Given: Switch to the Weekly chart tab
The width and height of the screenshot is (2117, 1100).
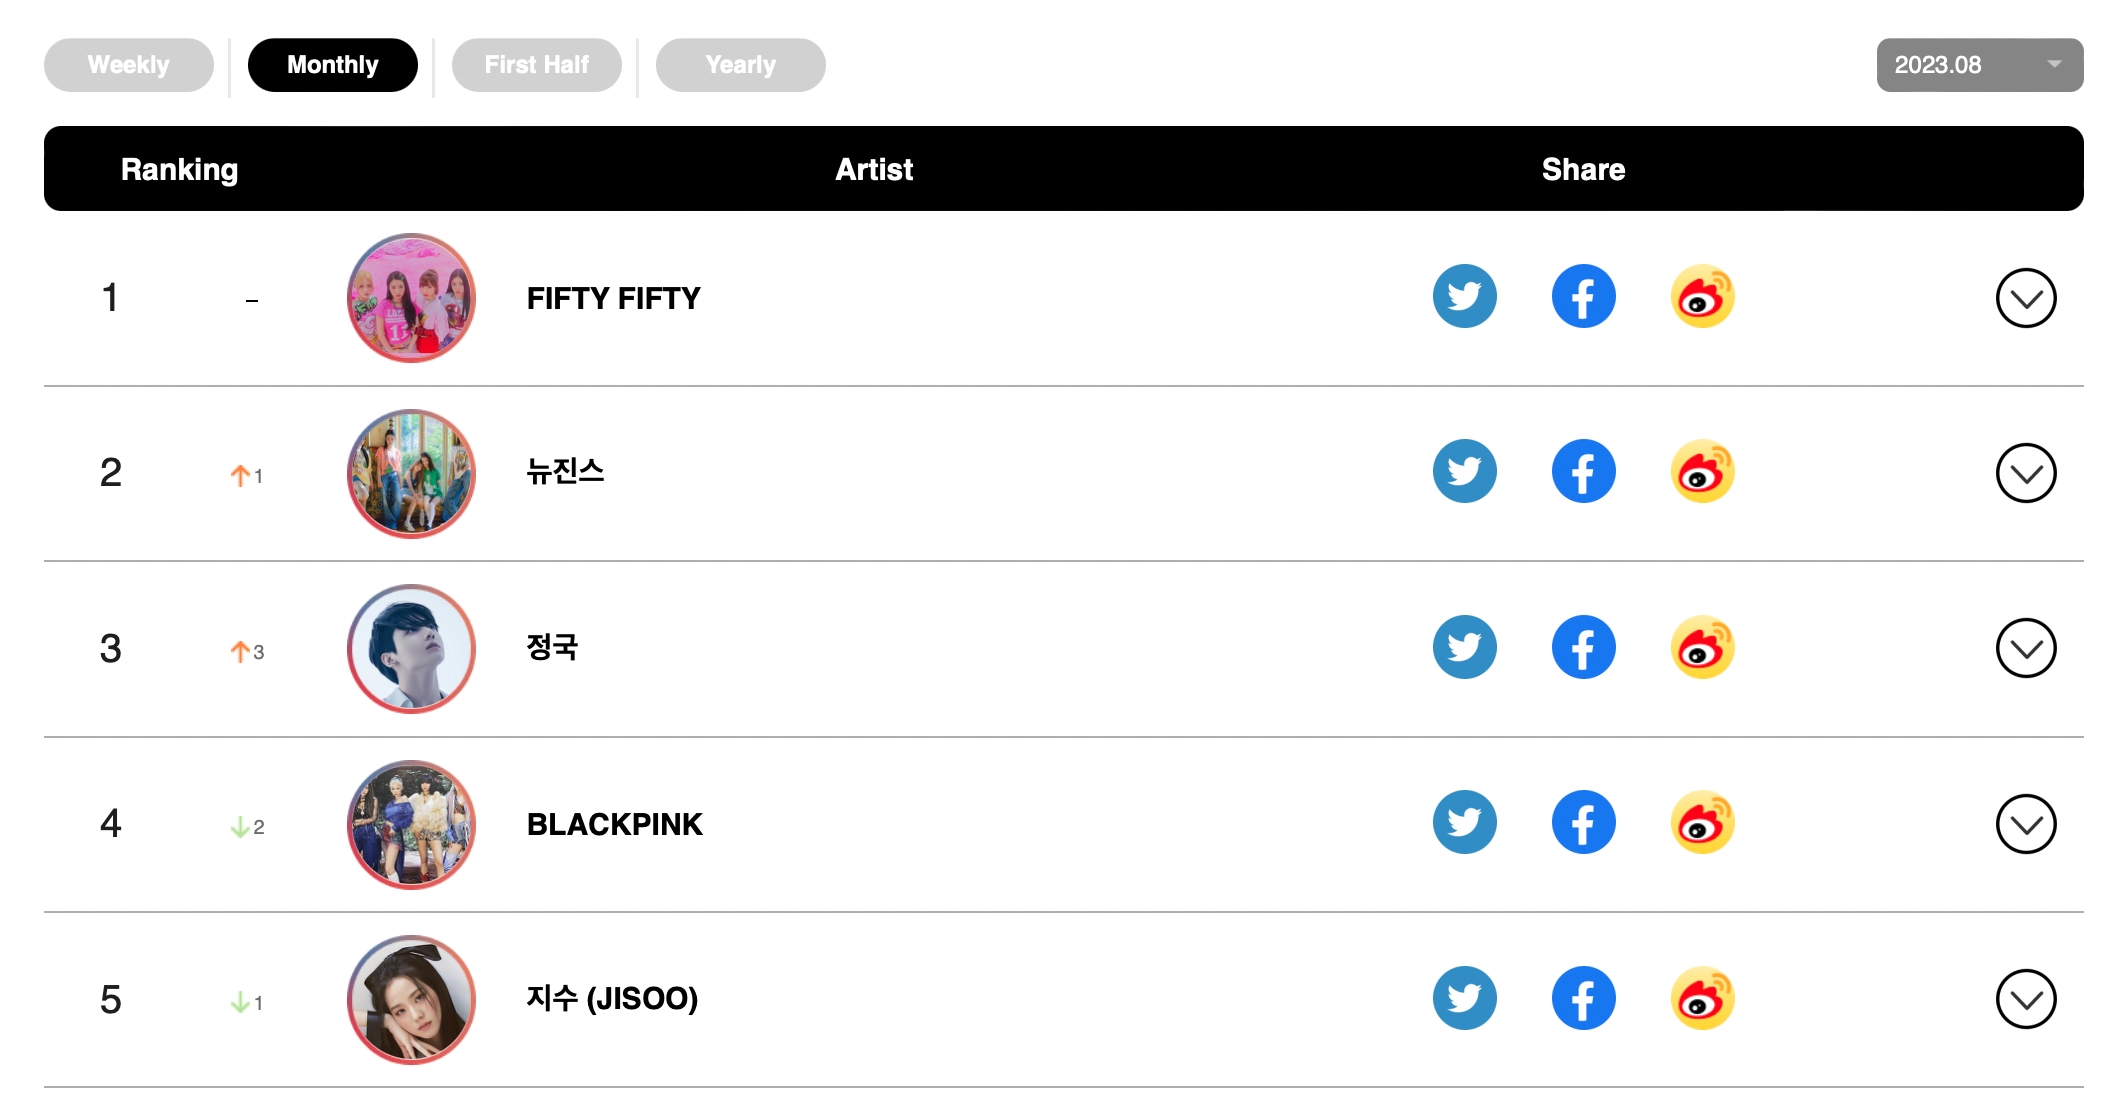Looking at the screenshot, I should pos(129,65).
